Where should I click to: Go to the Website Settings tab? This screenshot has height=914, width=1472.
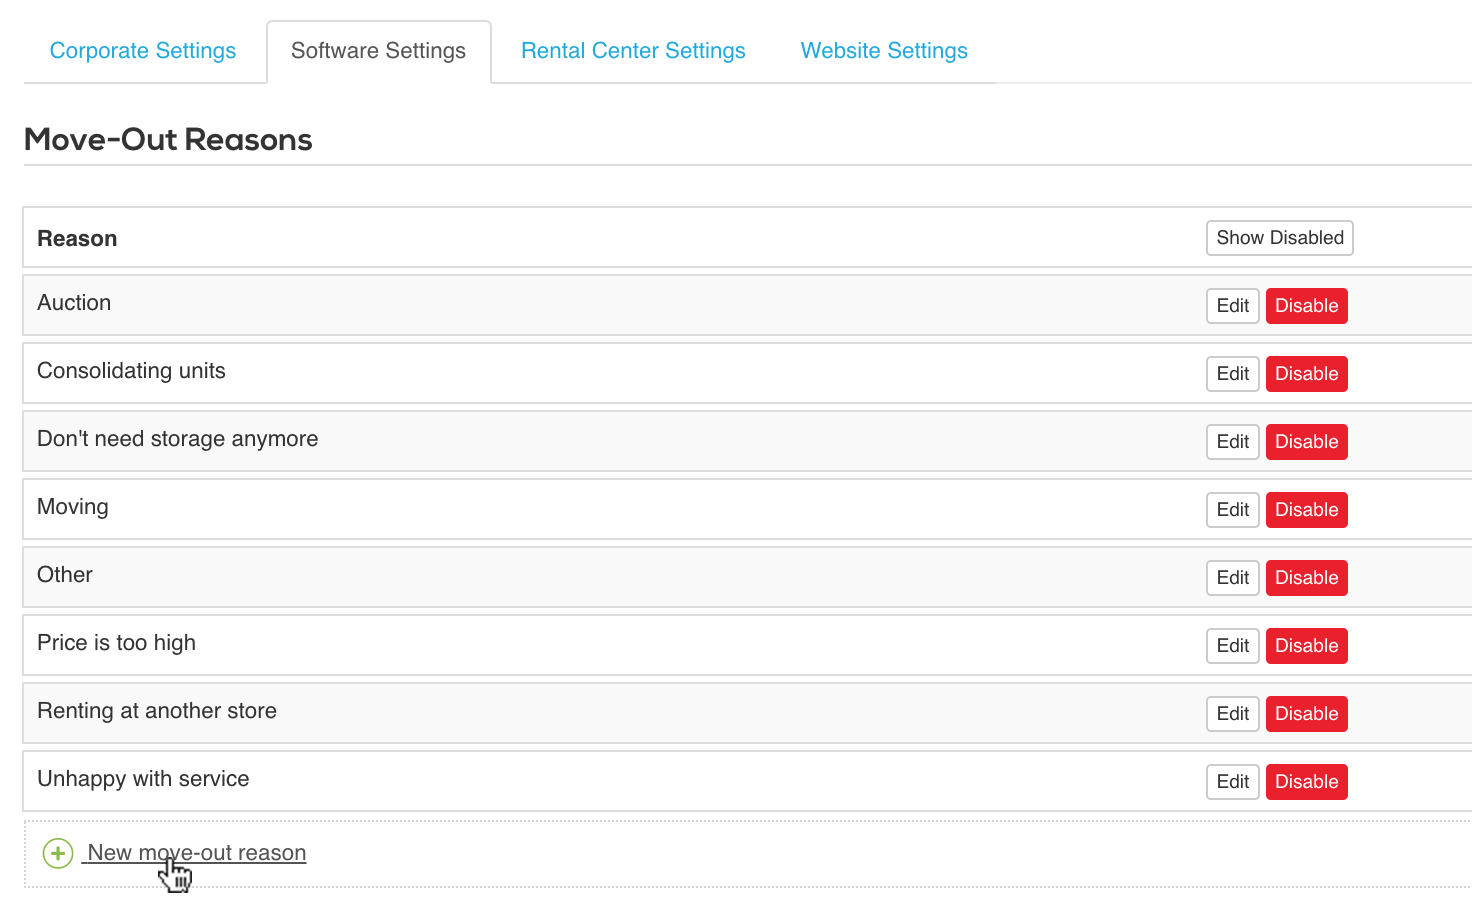pyautogui.click(x=884, y=51)
